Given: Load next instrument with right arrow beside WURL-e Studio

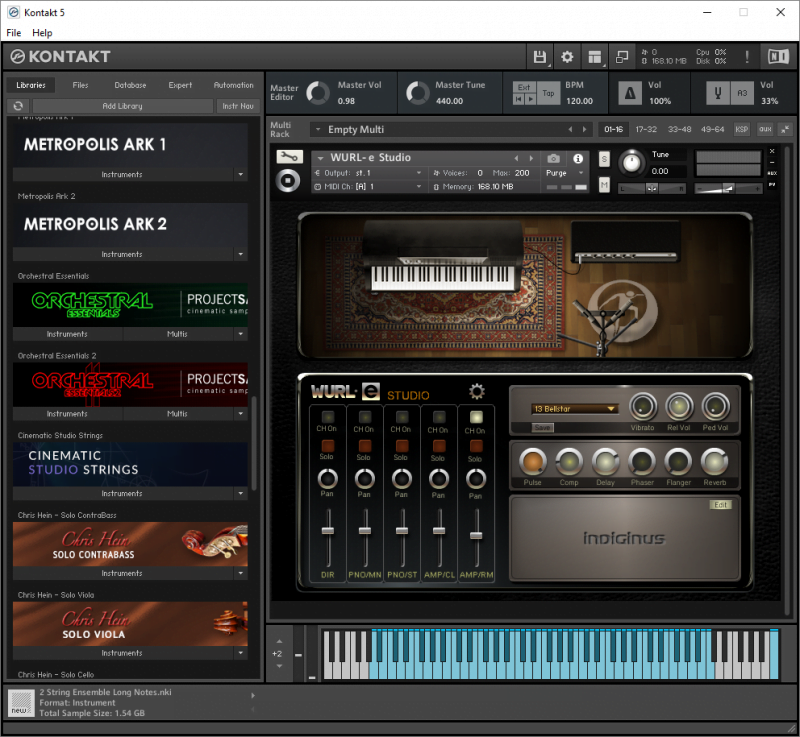Looking at the screenshot, I should 531,158.
